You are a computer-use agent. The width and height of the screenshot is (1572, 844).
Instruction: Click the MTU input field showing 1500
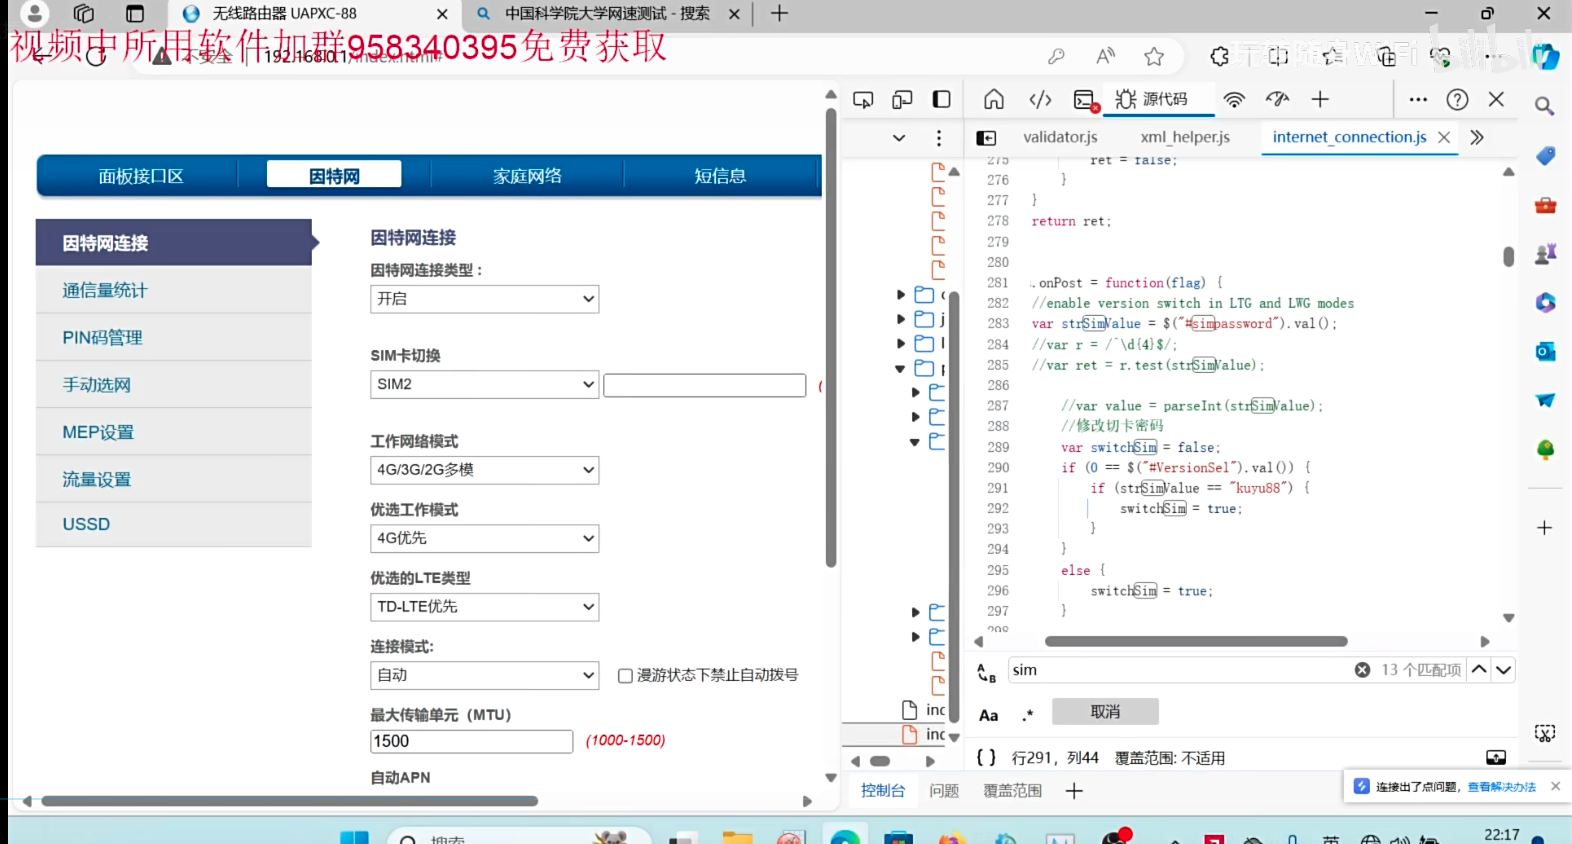[x=471, y=741]
